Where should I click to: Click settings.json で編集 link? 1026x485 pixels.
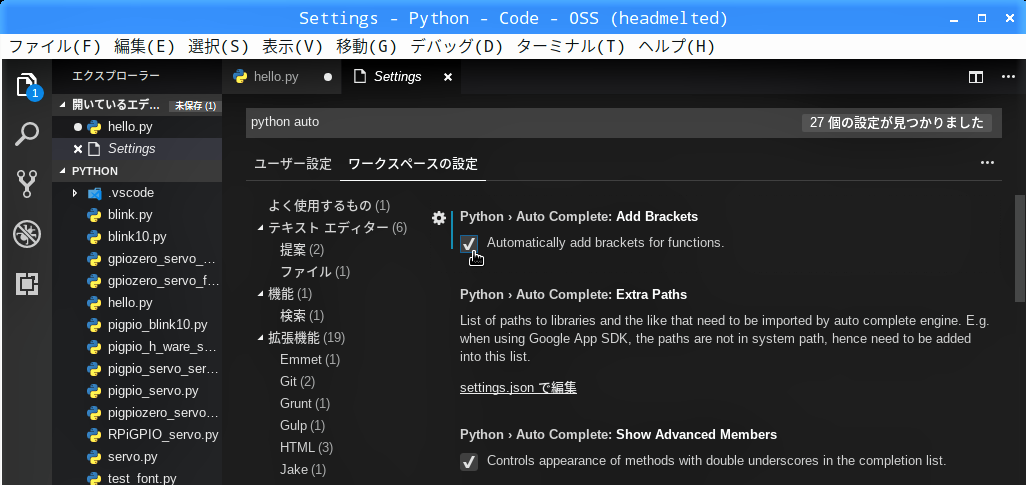pyautogui.click(x=518, y=387)
